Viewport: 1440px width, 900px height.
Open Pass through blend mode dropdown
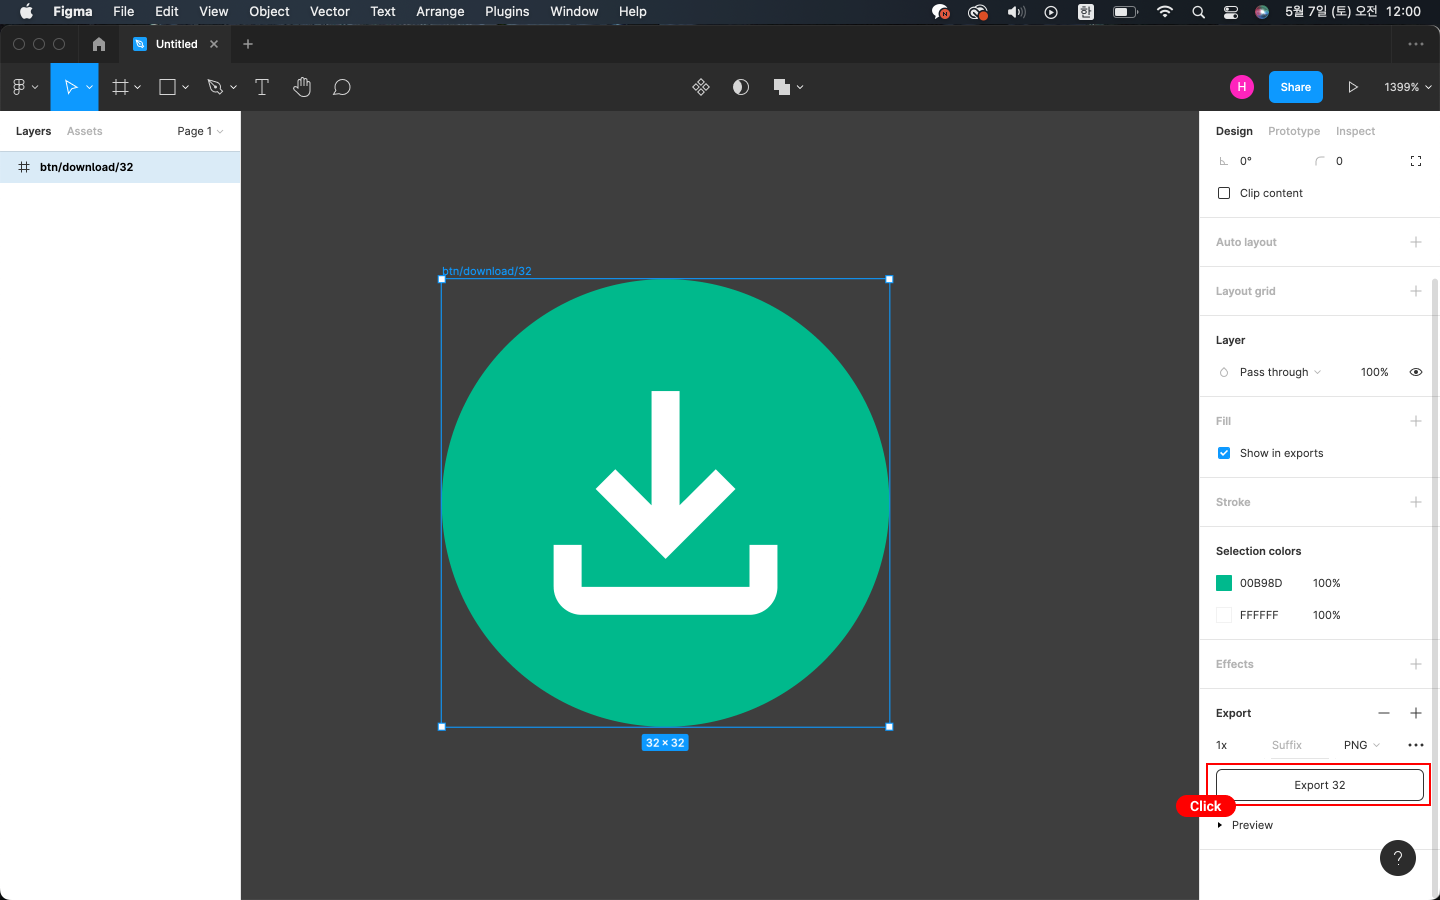[x=1280, y=372]
